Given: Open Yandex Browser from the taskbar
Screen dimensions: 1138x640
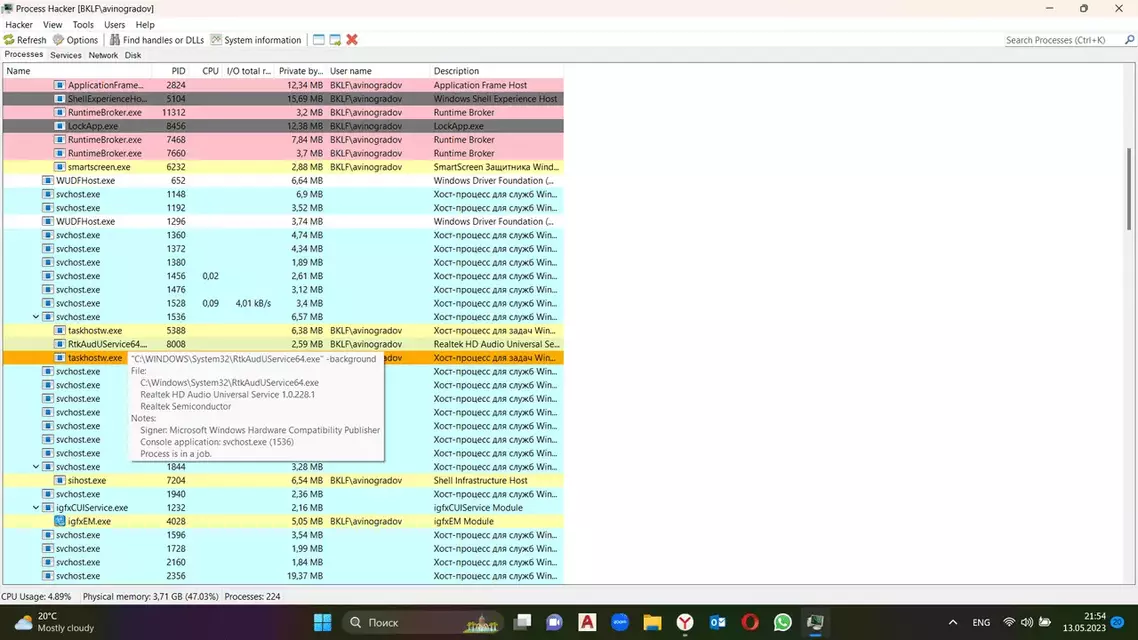Looking at the screenshot, I should 685,623.
